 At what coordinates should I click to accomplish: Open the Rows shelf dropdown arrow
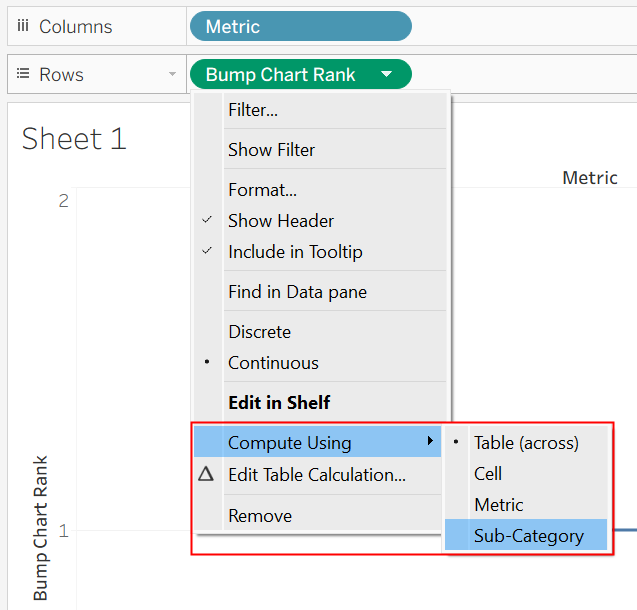[172, 74]
